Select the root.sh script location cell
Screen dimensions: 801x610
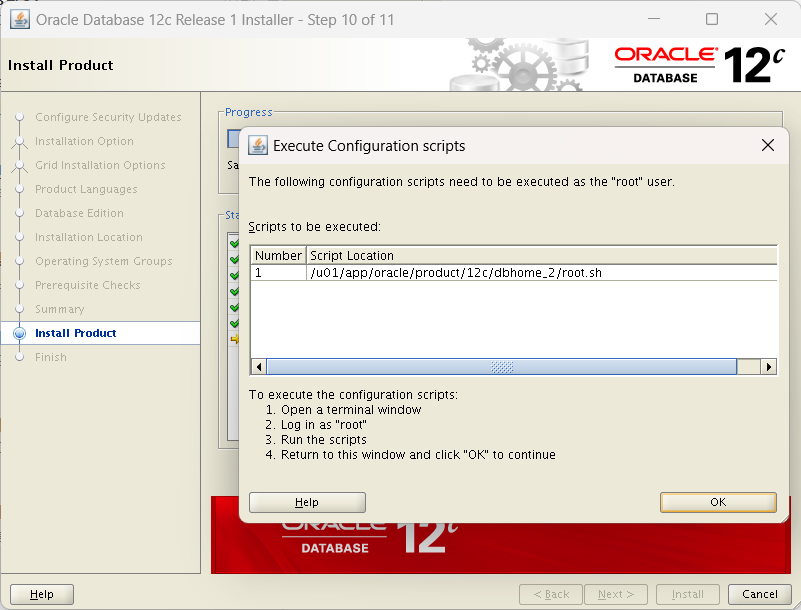click(x=543, y=273)
